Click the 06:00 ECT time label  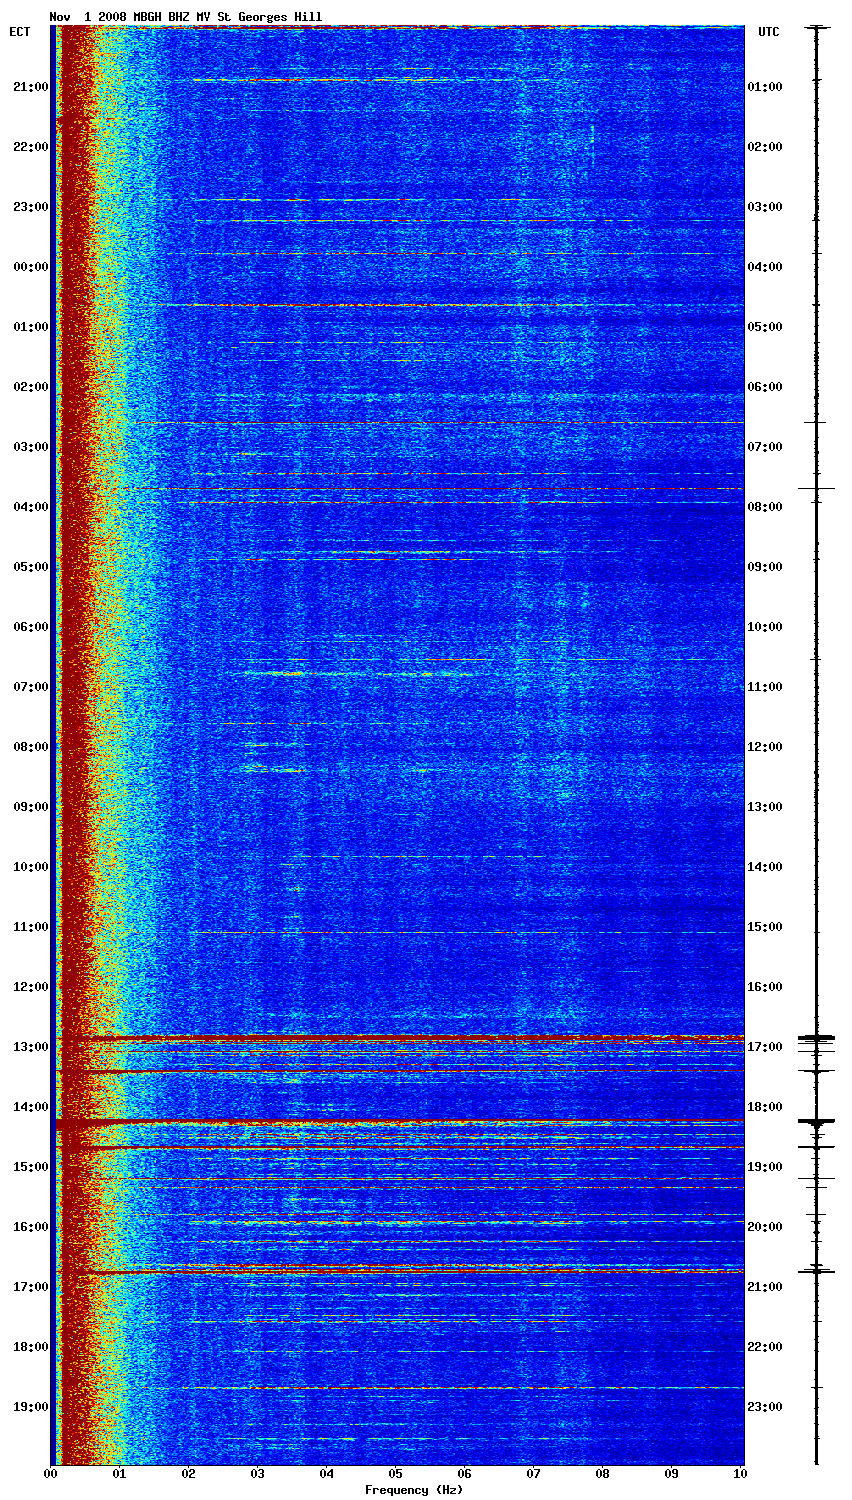click(x=30, y=627)
